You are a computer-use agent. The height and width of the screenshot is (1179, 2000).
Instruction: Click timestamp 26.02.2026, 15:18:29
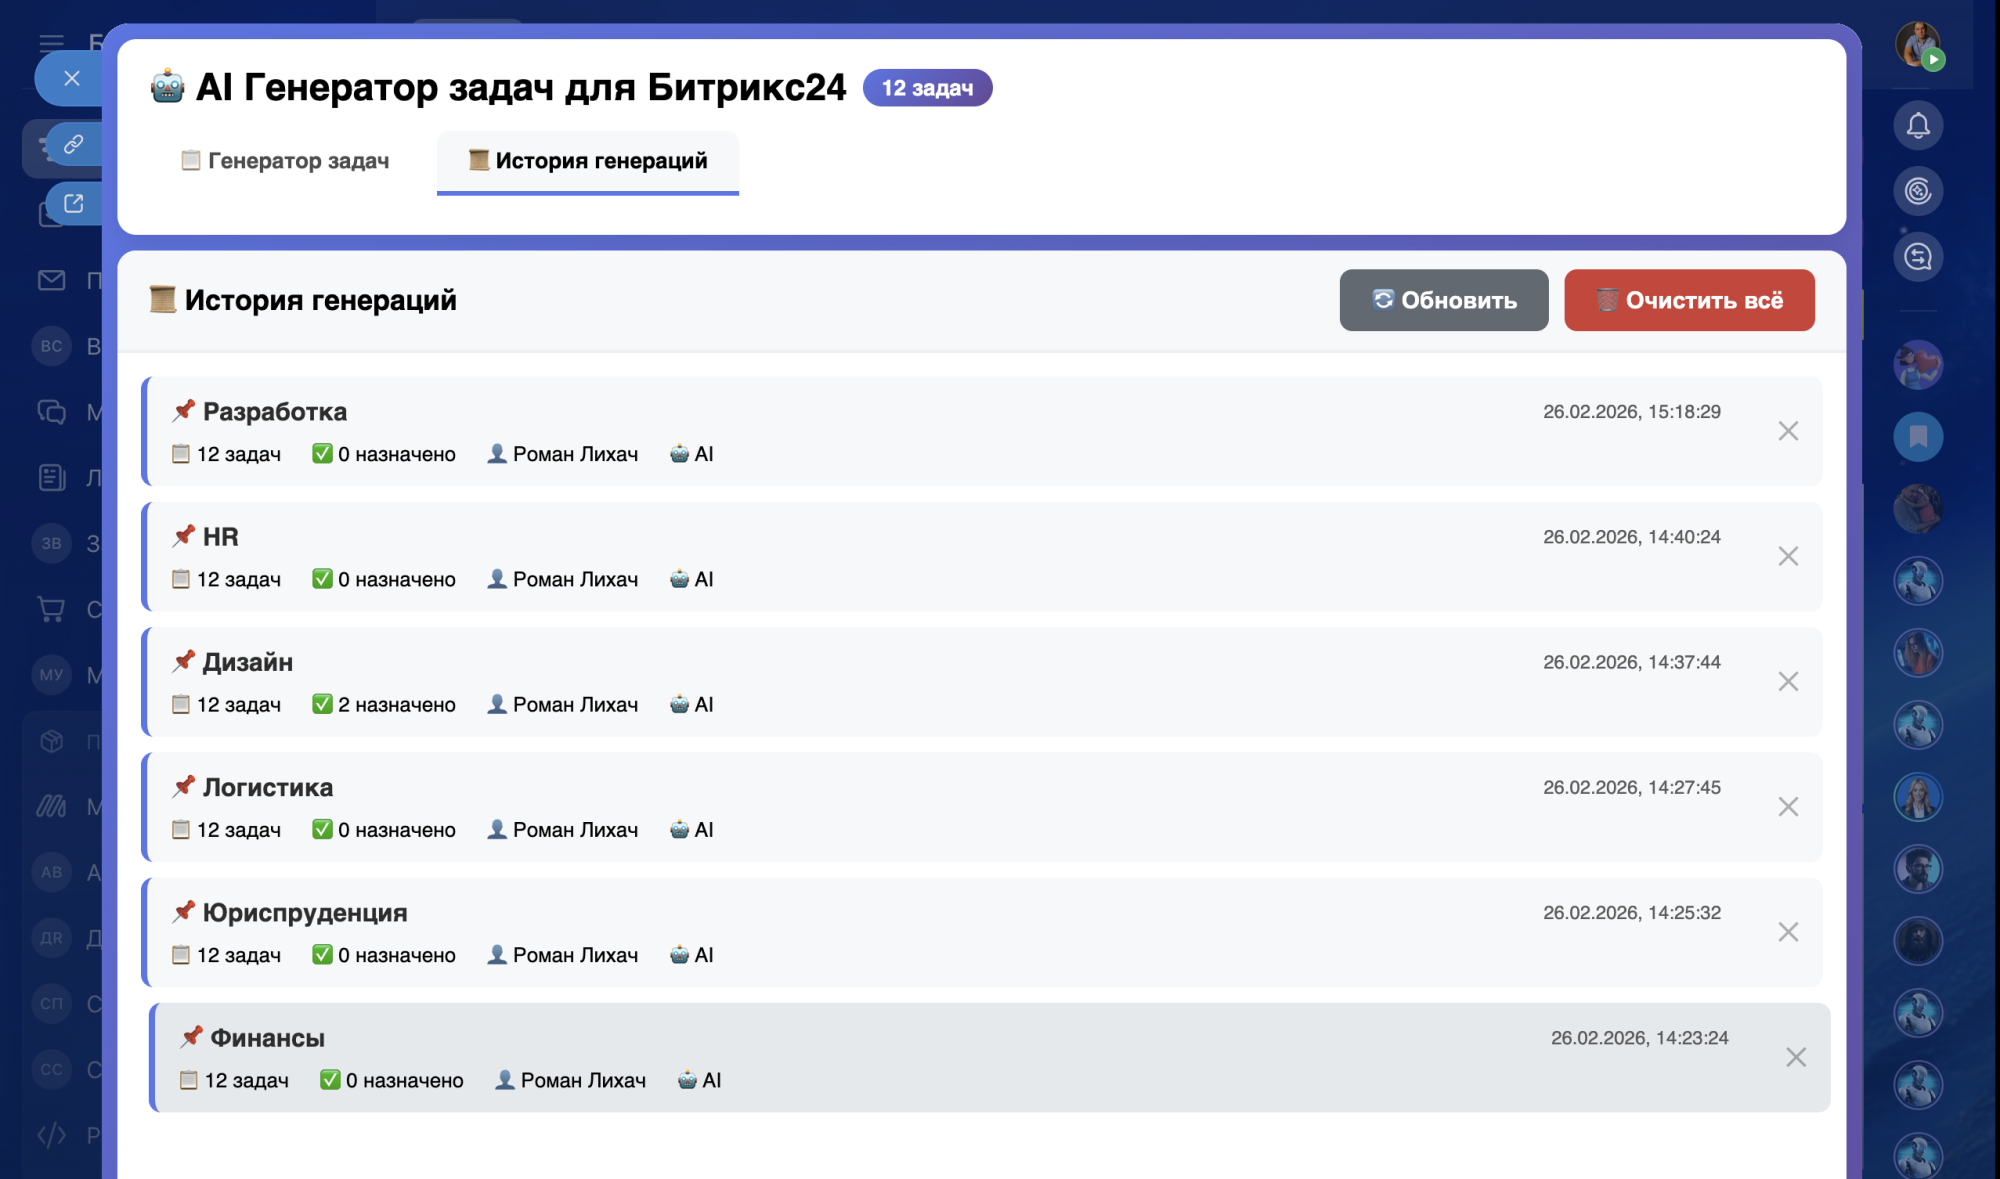pos(1631,412)
